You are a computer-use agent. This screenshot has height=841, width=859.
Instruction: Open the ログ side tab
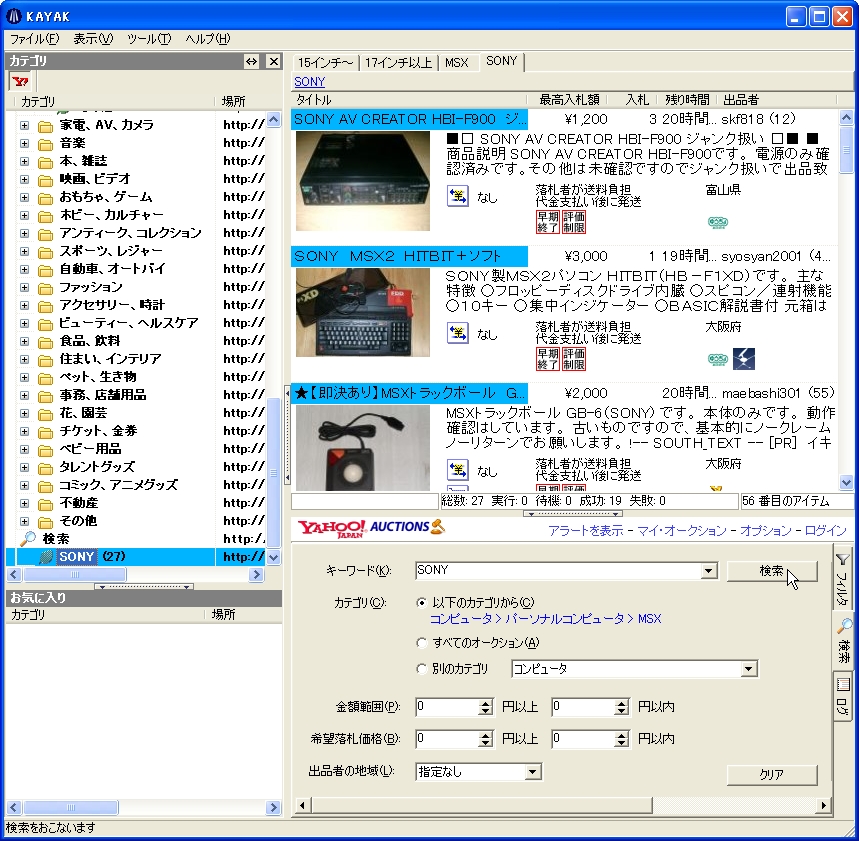pyautogui.click(x=843, y=696)
